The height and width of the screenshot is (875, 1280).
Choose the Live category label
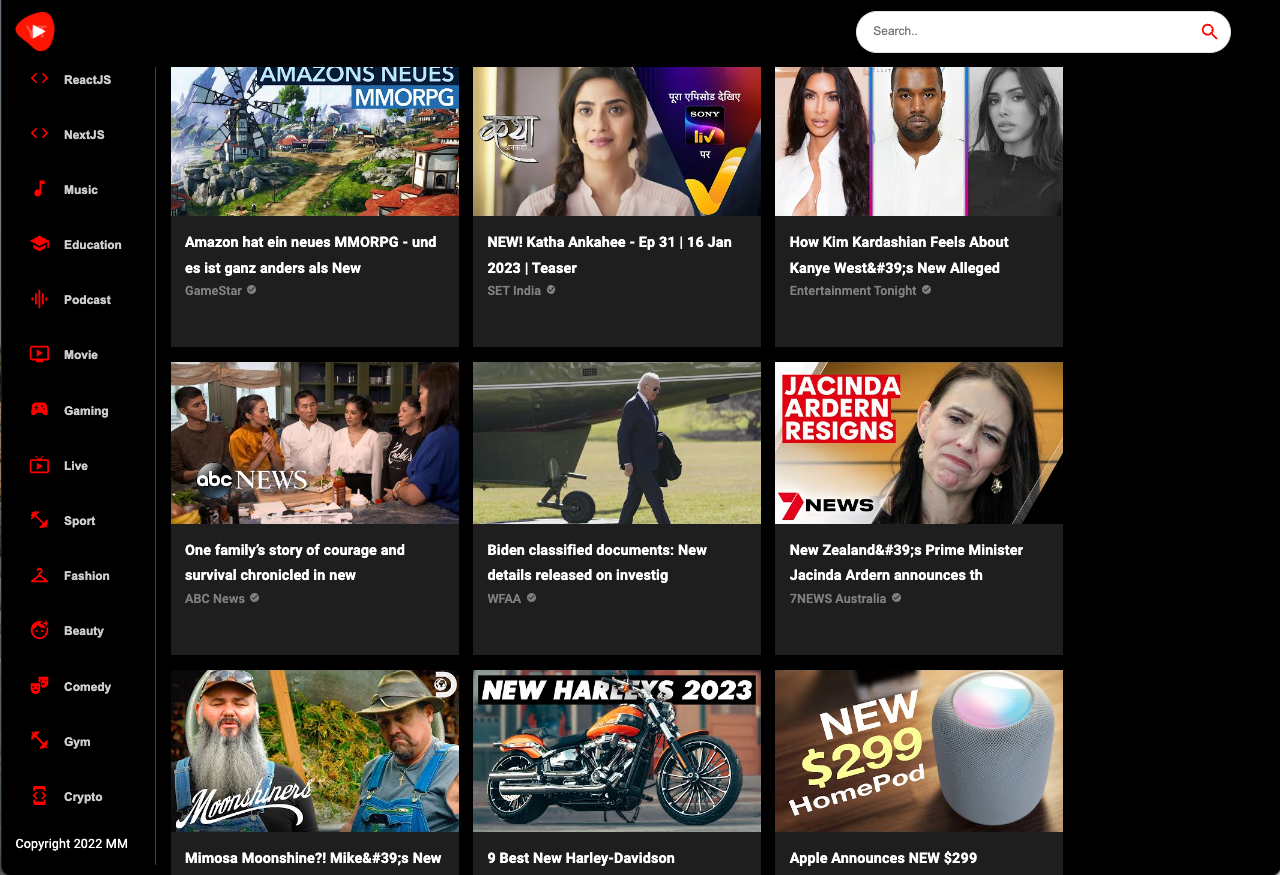coord(76,466)
